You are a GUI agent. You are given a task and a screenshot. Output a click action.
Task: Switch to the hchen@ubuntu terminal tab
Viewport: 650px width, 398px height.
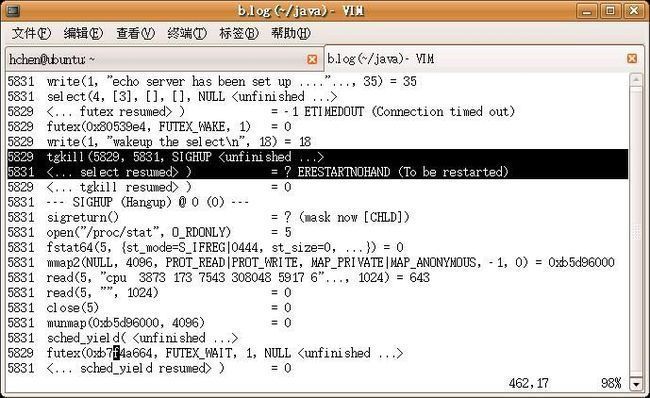point(164,59)
